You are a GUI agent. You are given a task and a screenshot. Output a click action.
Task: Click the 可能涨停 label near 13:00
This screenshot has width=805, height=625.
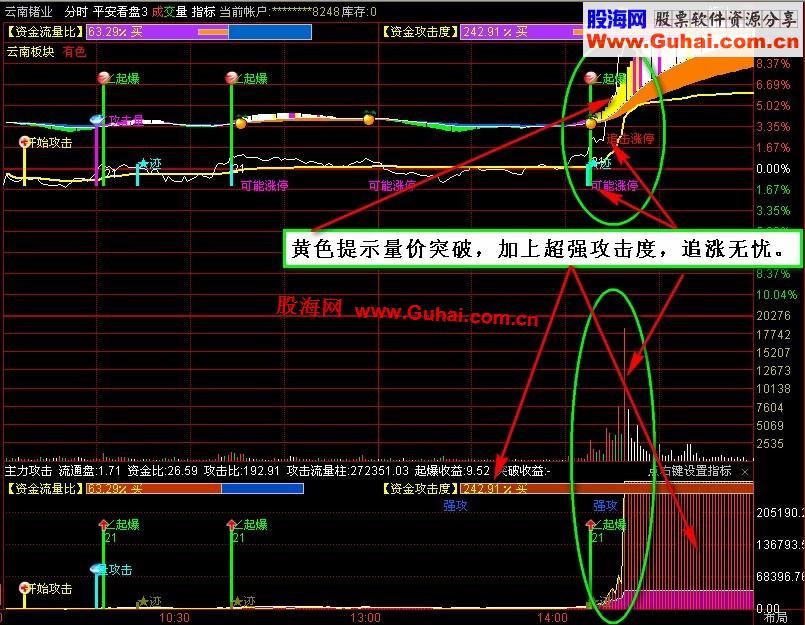coord(392,185)
